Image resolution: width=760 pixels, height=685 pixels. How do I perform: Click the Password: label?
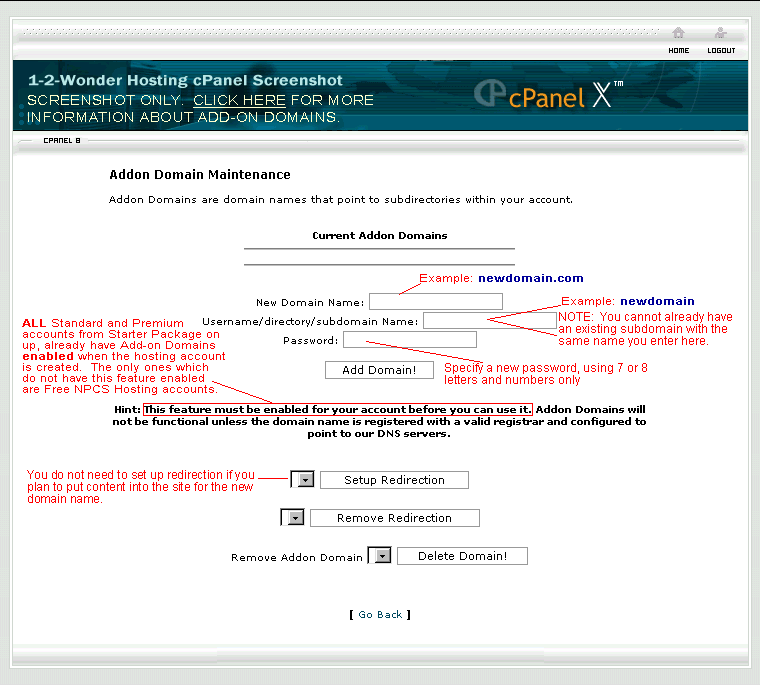(310, 341)
